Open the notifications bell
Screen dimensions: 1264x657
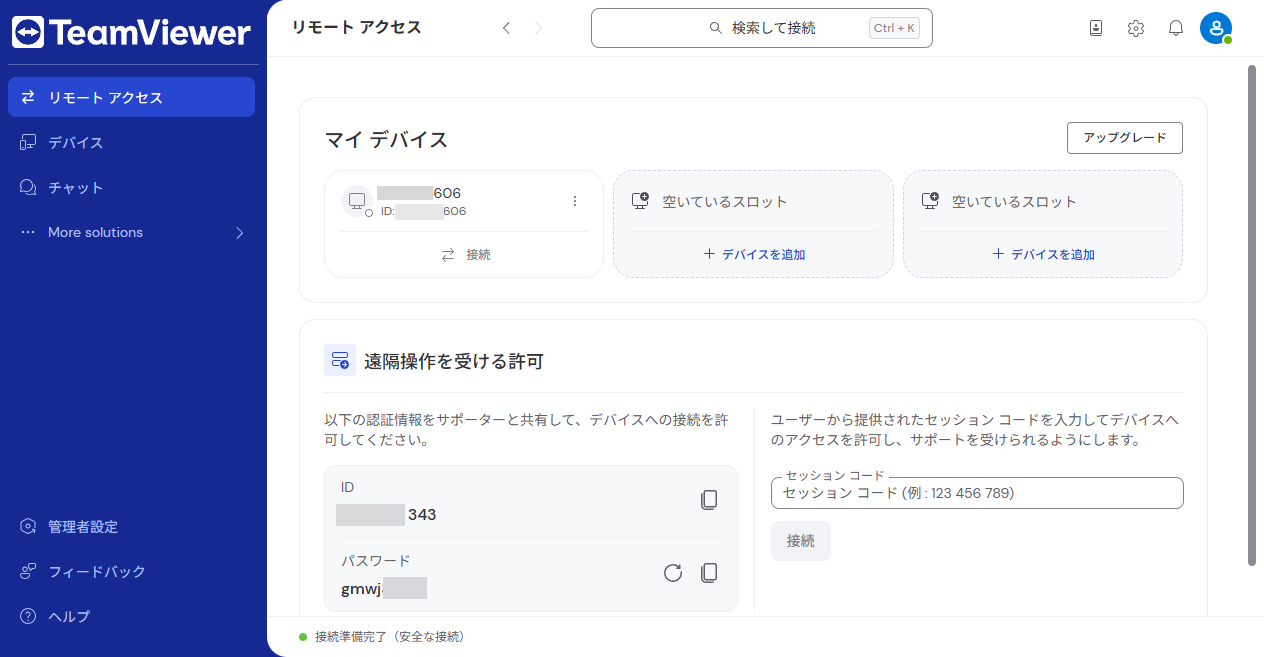1176,28
